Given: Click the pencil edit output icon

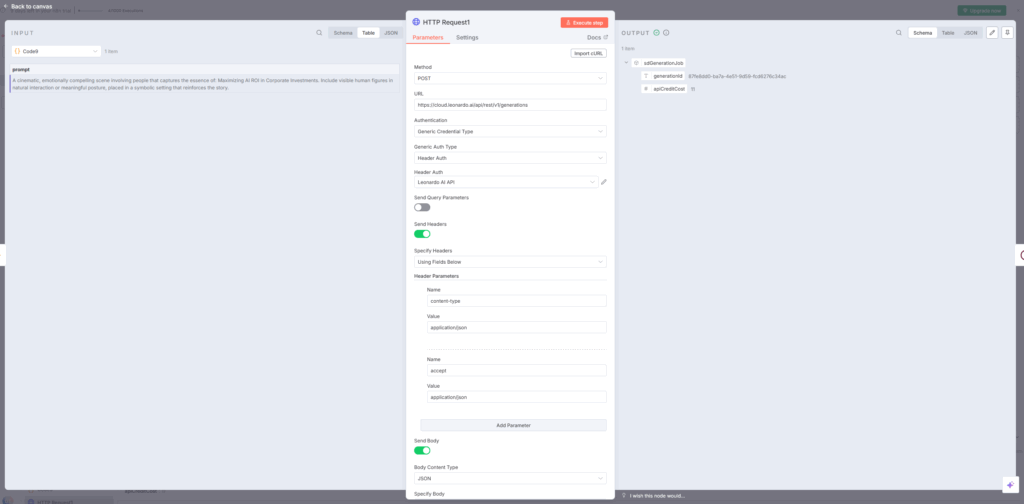Looking at the screenshot, I should tap(992, 33).
